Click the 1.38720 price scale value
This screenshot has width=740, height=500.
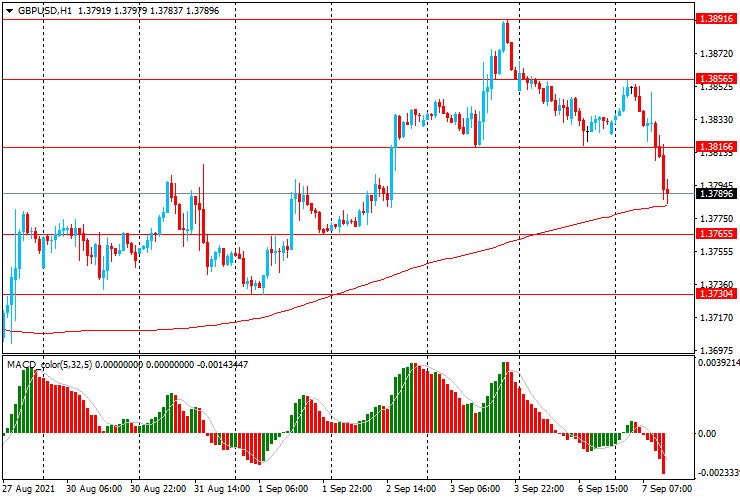coord(717,54)
